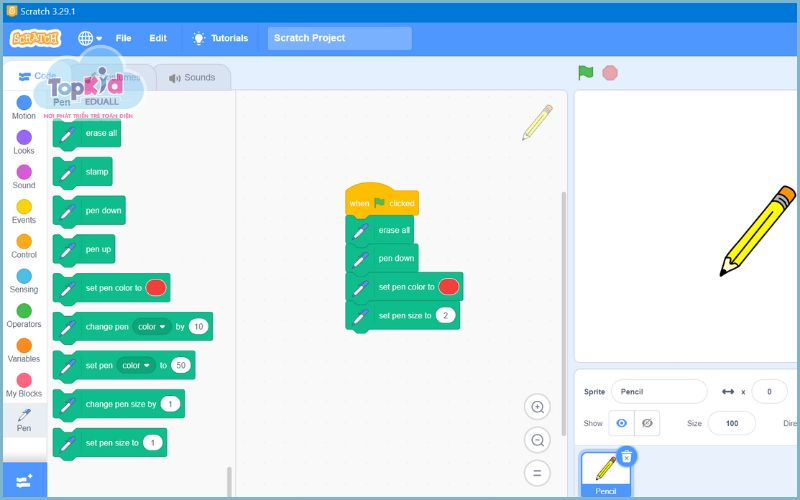Click red color swatch in workspace script
This screenshot has height=500, width=800.
pos(449,287)
